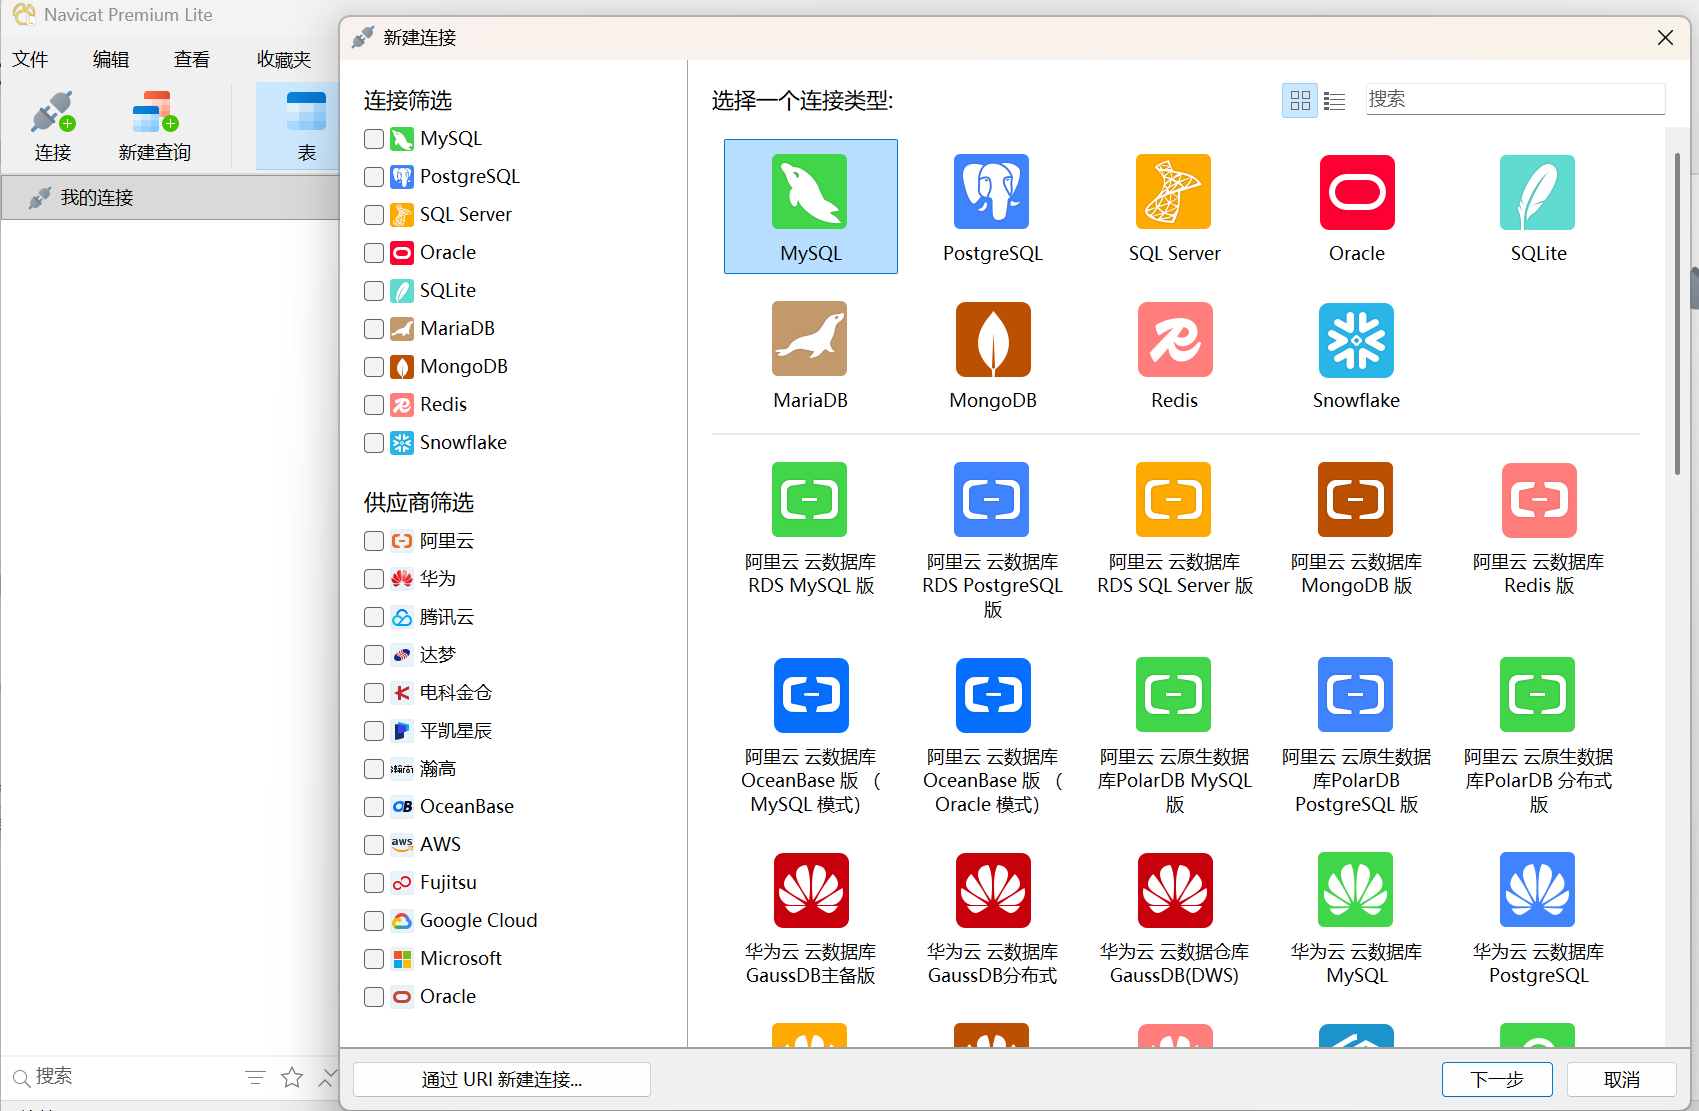
Task: Click the 连接 toolbar button in main window
Action: 53,126
